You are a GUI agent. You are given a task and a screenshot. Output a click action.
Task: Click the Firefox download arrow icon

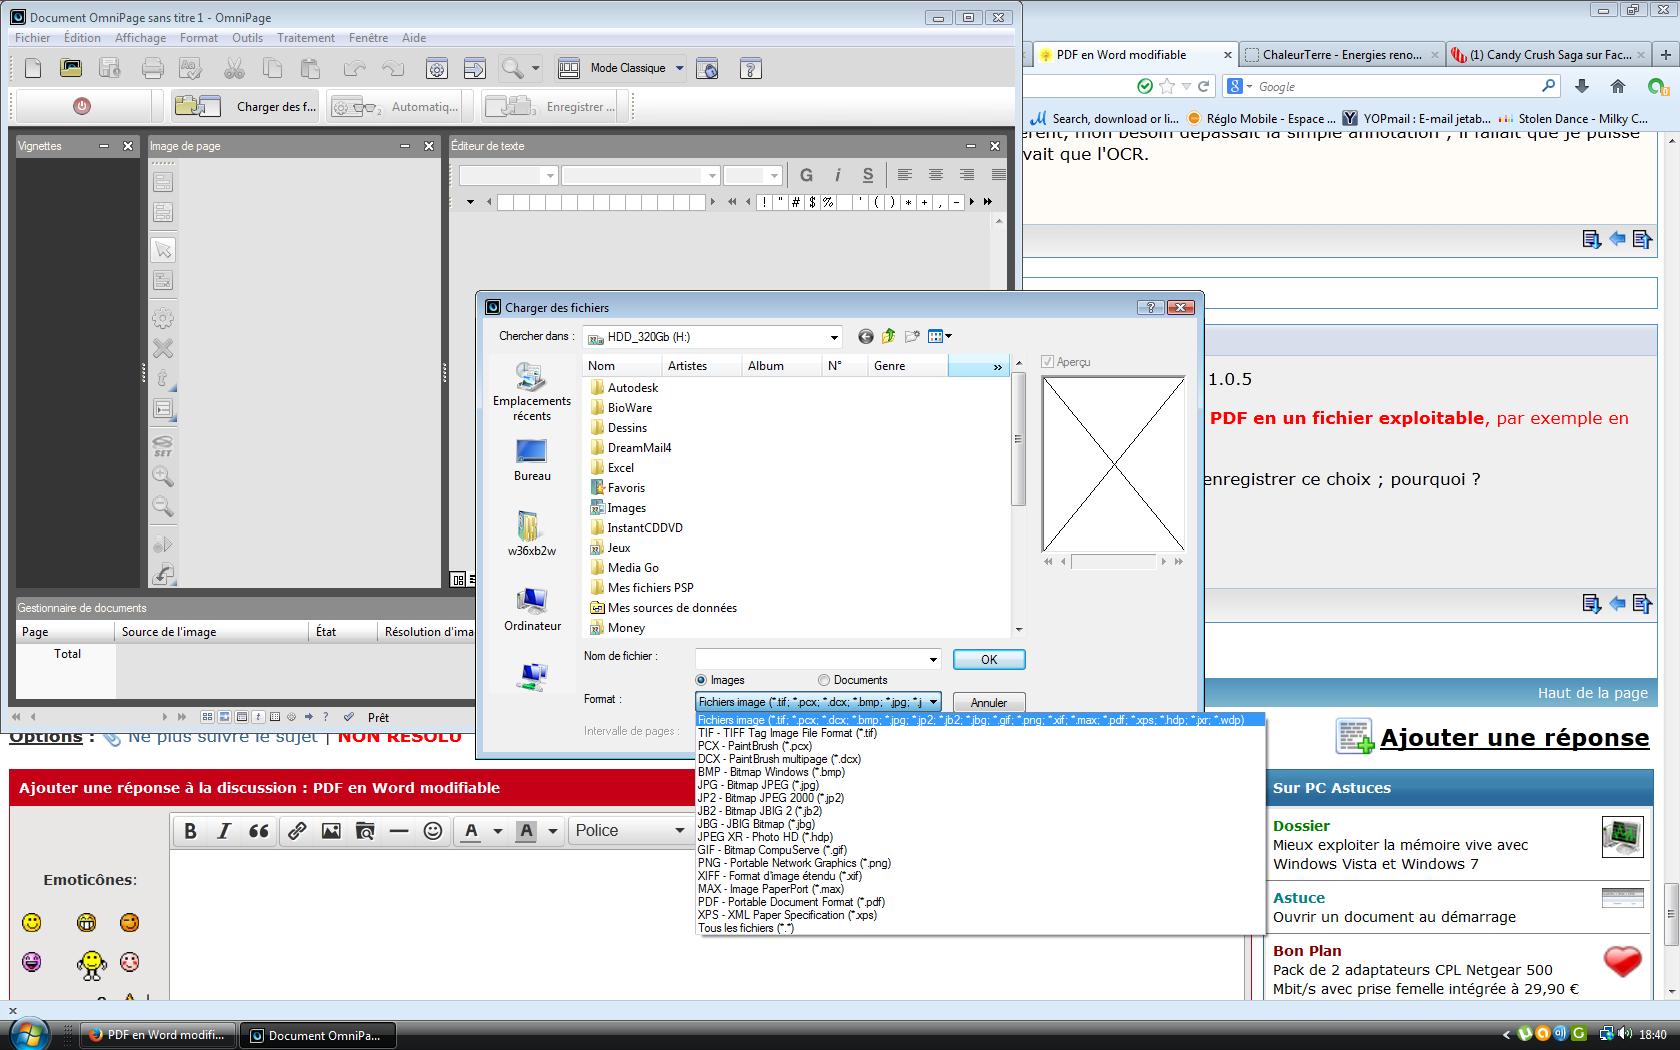point(1582,87)
